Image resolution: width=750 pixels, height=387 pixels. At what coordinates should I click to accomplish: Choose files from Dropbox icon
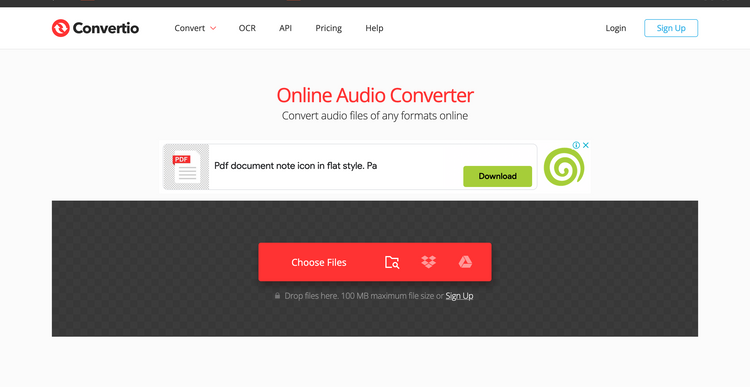click(x=429, y=262)
